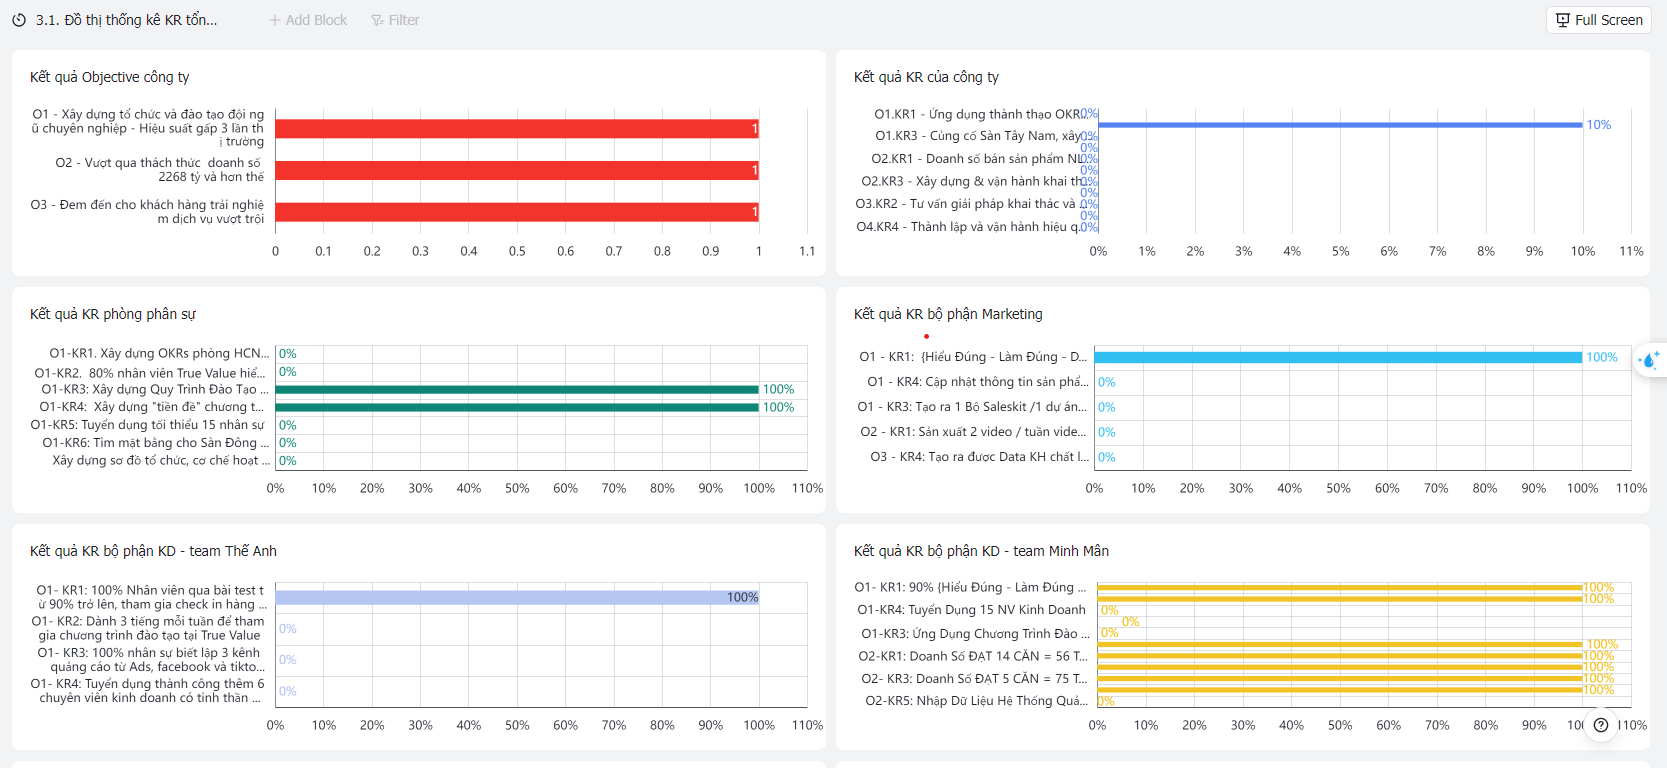Click label O1-KR3: Ứng Dụng Chương Trình Đào
This screenshot has width=1667, height=768.
(976, 634)
